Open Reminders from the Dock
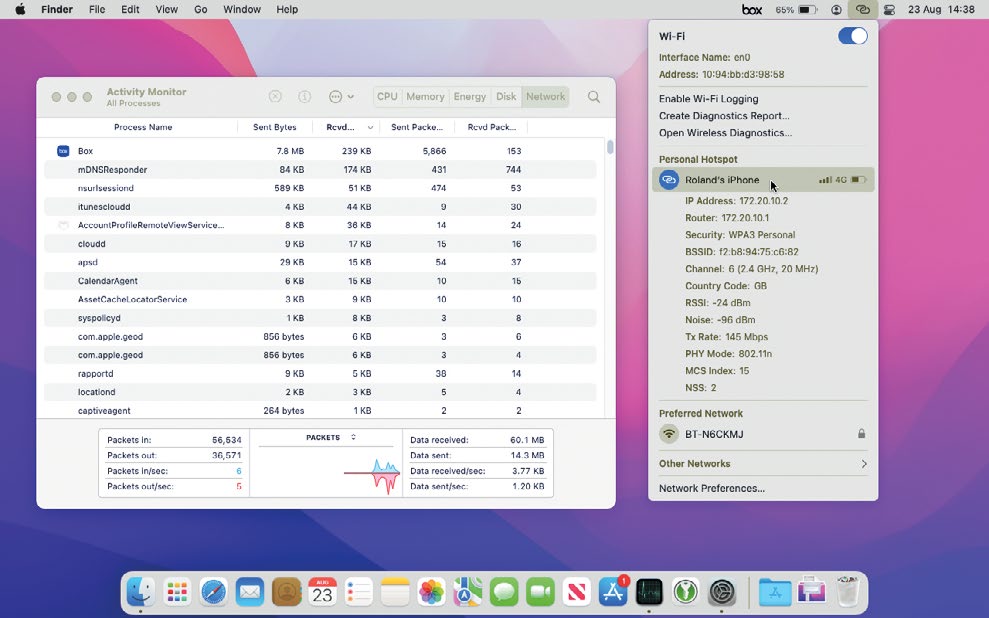This screenshot has width=989, height=618. 359,592
